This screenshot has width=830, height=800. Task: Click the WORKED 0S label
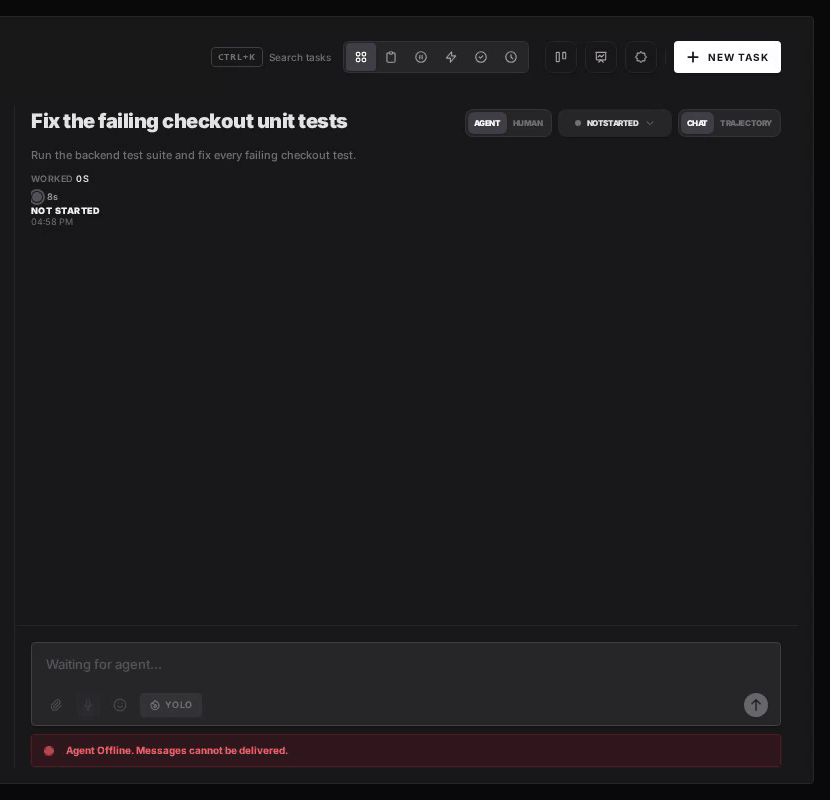coord(60,179)
